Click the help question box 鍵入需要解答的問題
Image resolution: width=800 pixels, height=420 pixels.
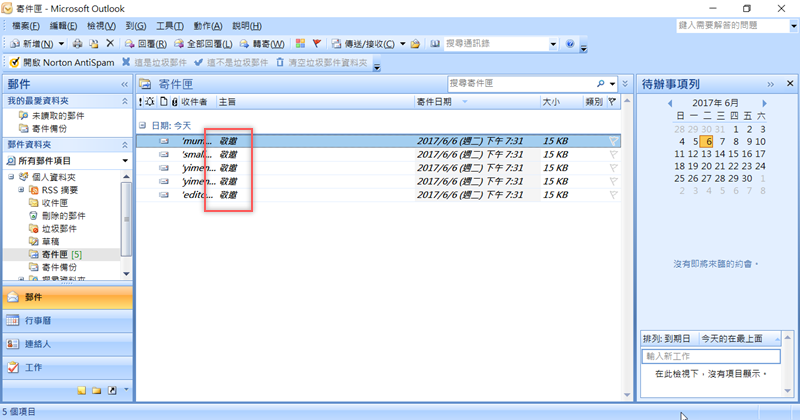point(732,26)
